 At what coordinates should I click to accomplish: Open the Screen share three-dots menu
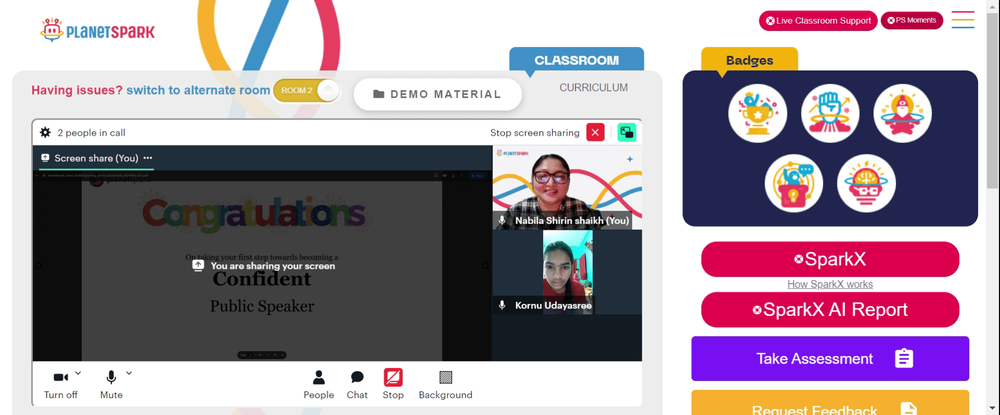click(x=148, y=158)
